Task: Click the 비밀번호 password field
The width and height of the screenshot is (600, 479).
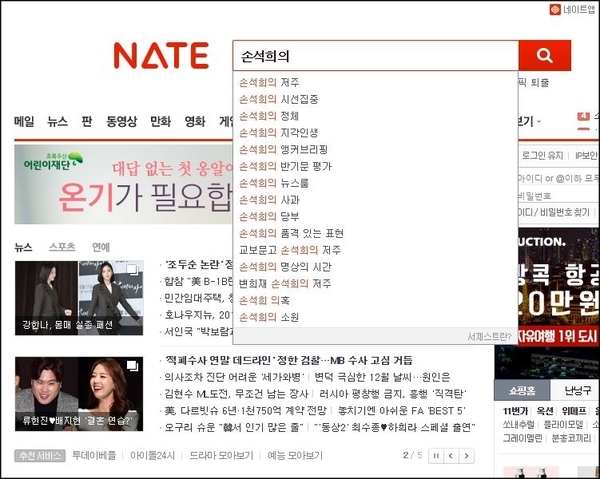Action: (559, 196)
